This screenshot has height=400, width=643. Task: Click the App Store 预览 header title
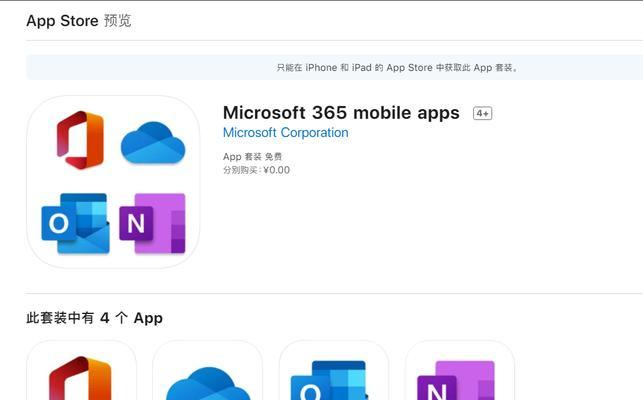click(x=79, y=21)
